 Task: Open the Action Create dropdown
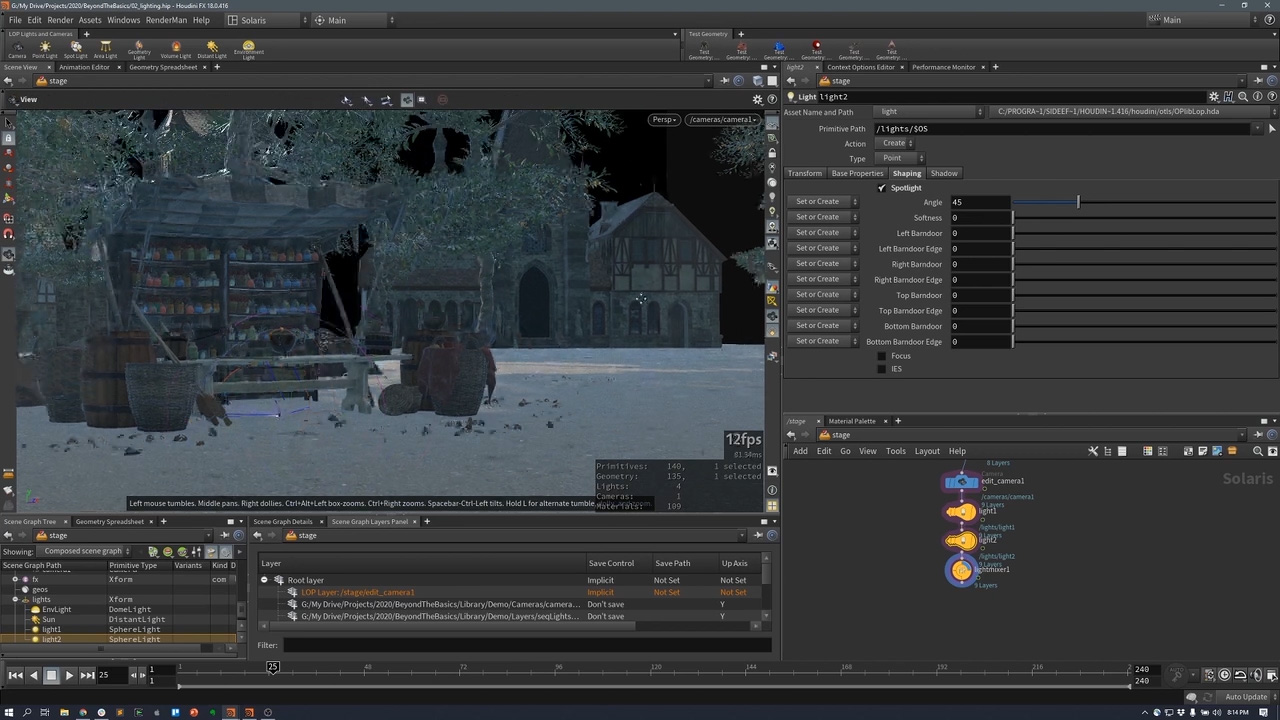pos(897,143)
